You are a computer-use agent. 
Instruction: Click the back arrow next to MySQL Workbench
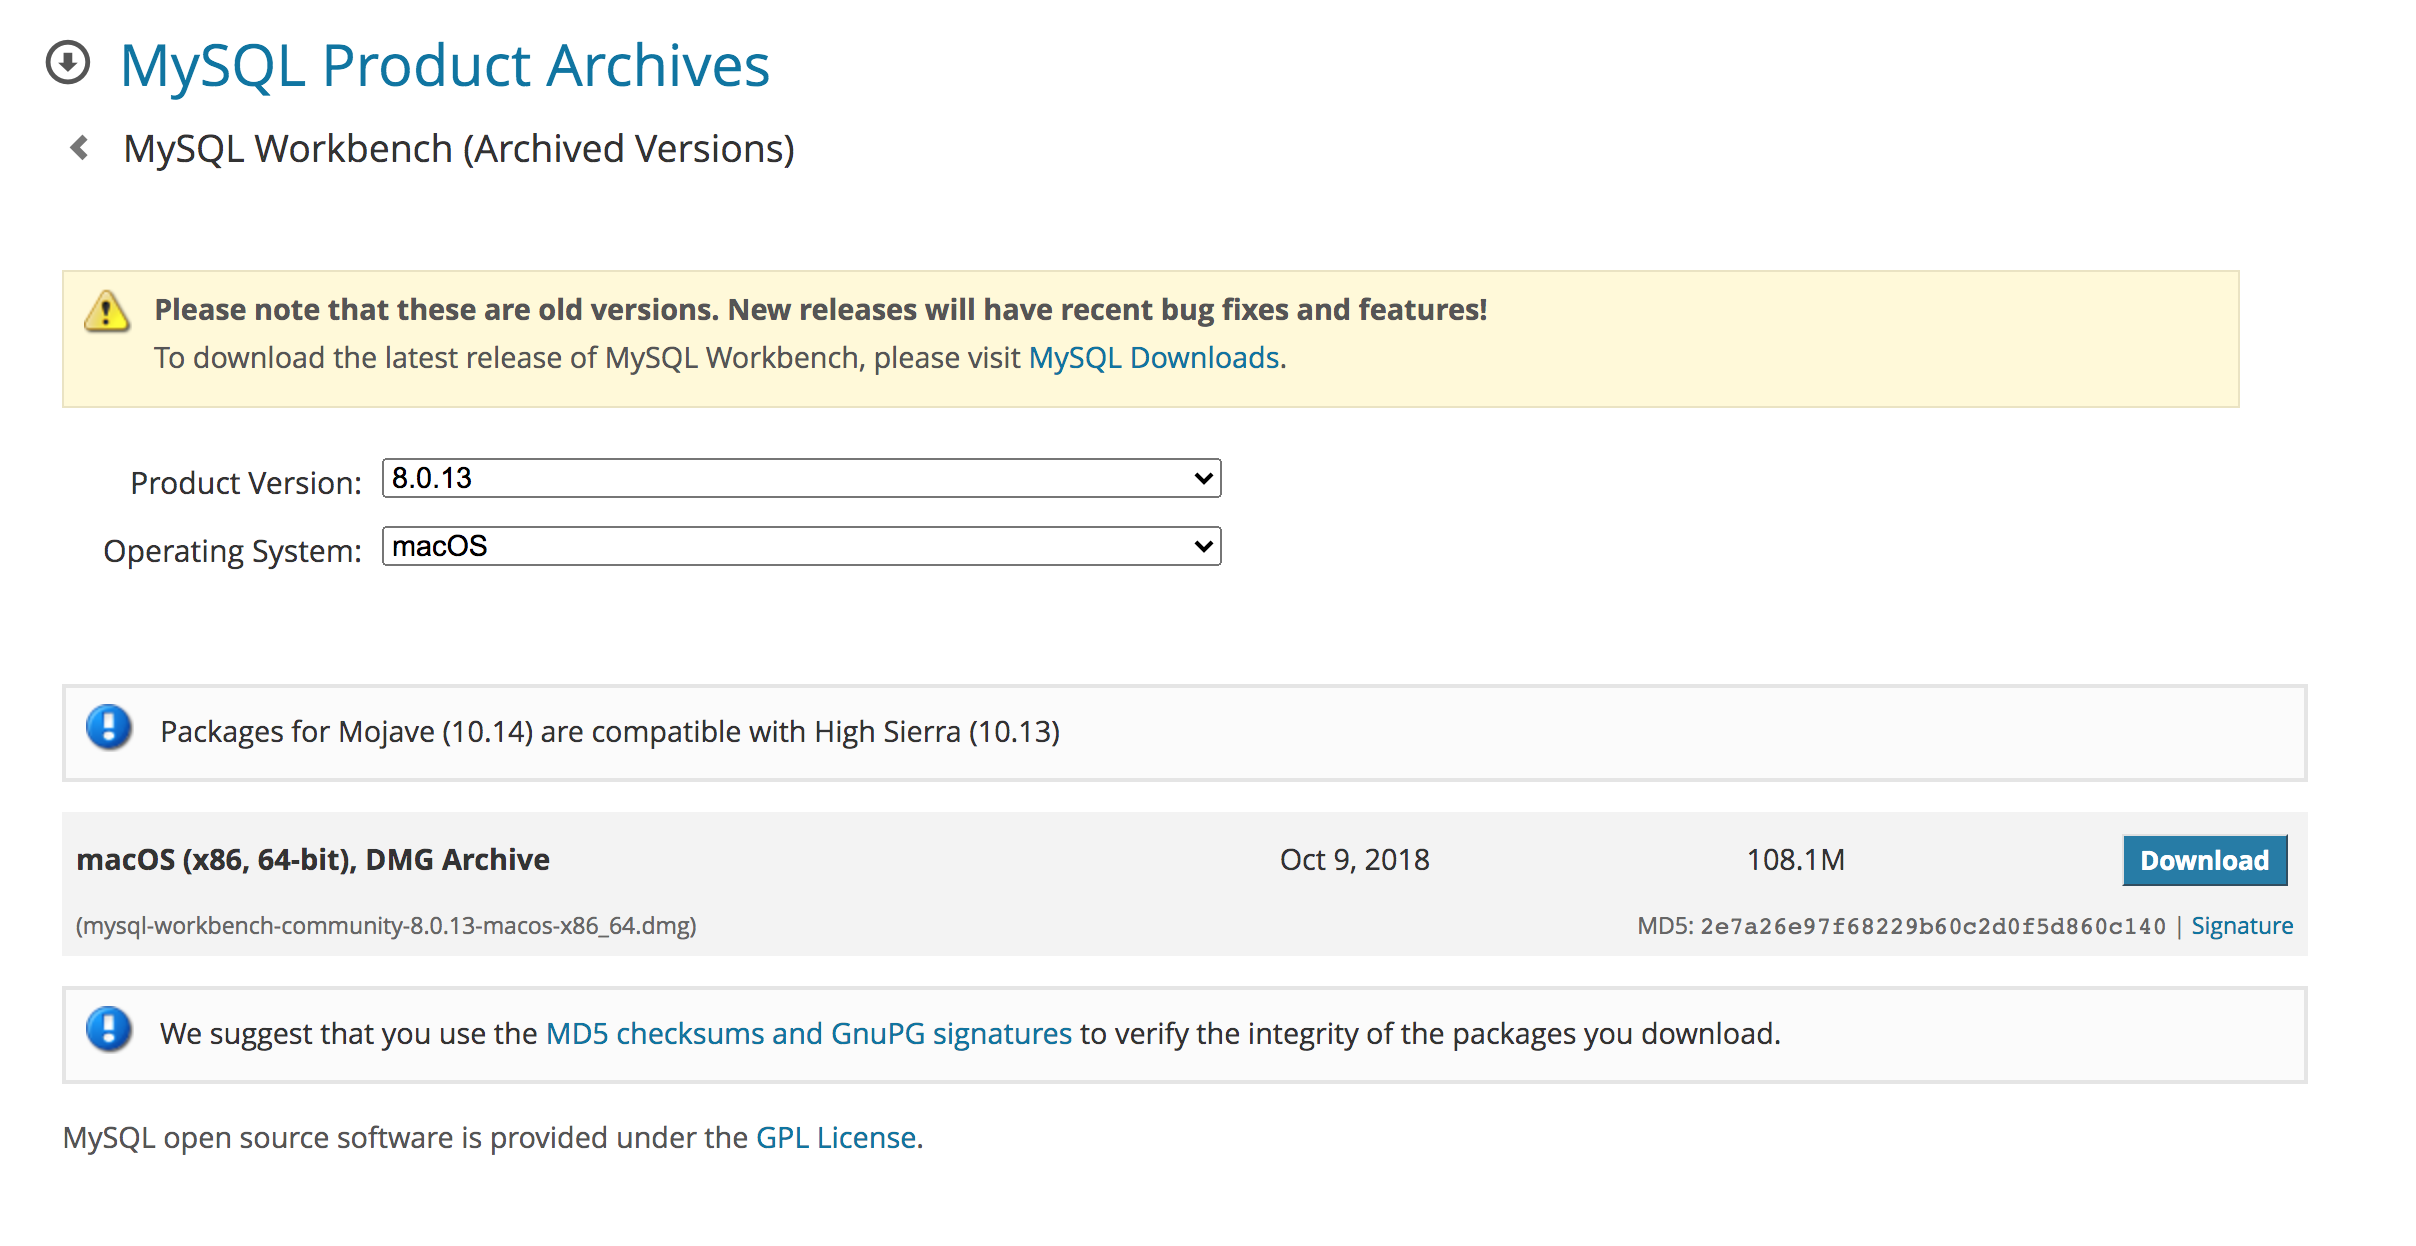click(80, 148)
